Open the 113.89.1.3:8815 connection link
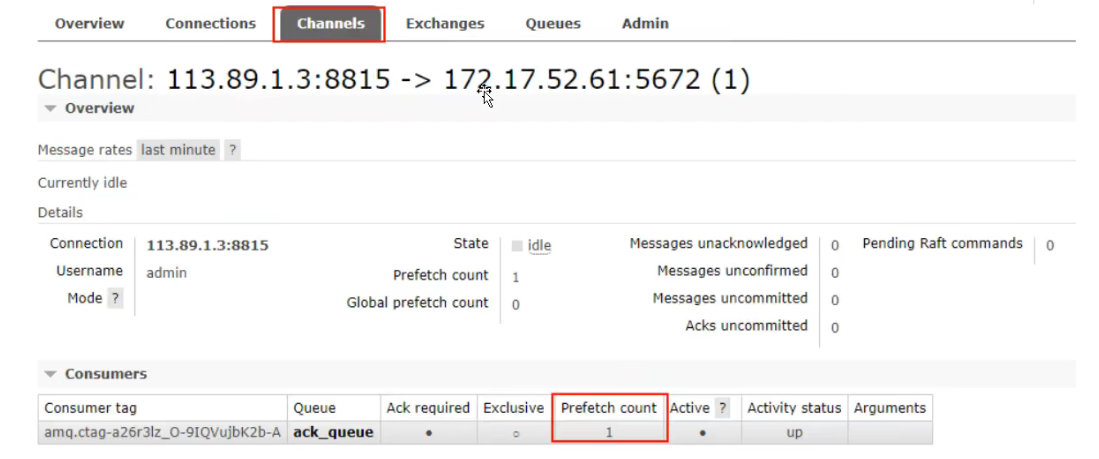The height and width of the screenshot is (459, 1099). point(207,245)
